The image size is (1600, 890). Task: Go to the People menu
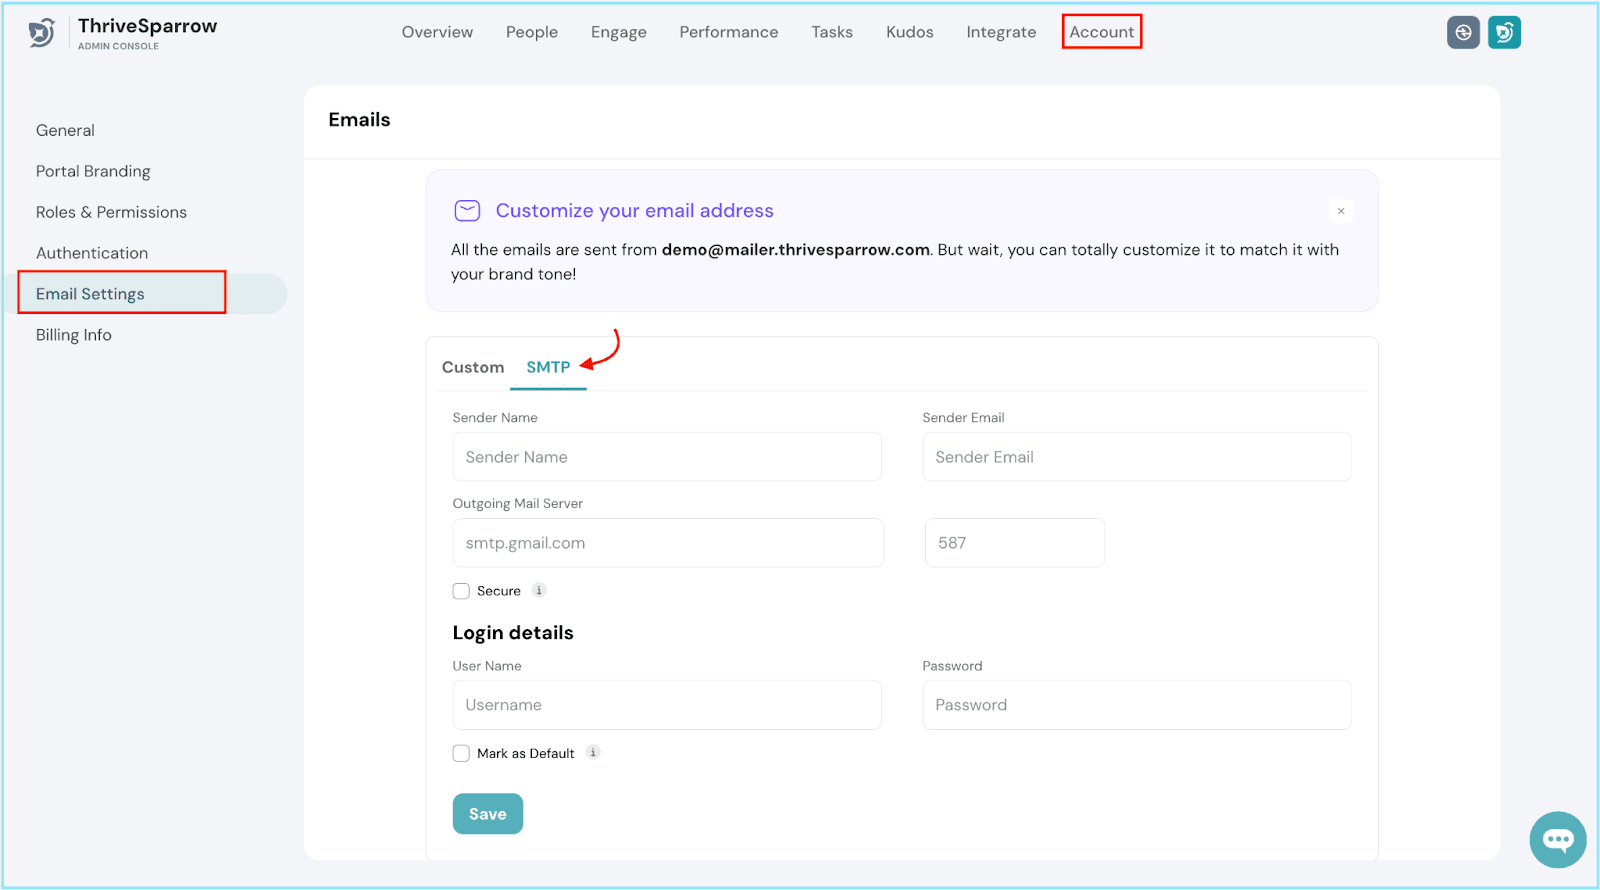pyautogui.click(x=531, y=32)
